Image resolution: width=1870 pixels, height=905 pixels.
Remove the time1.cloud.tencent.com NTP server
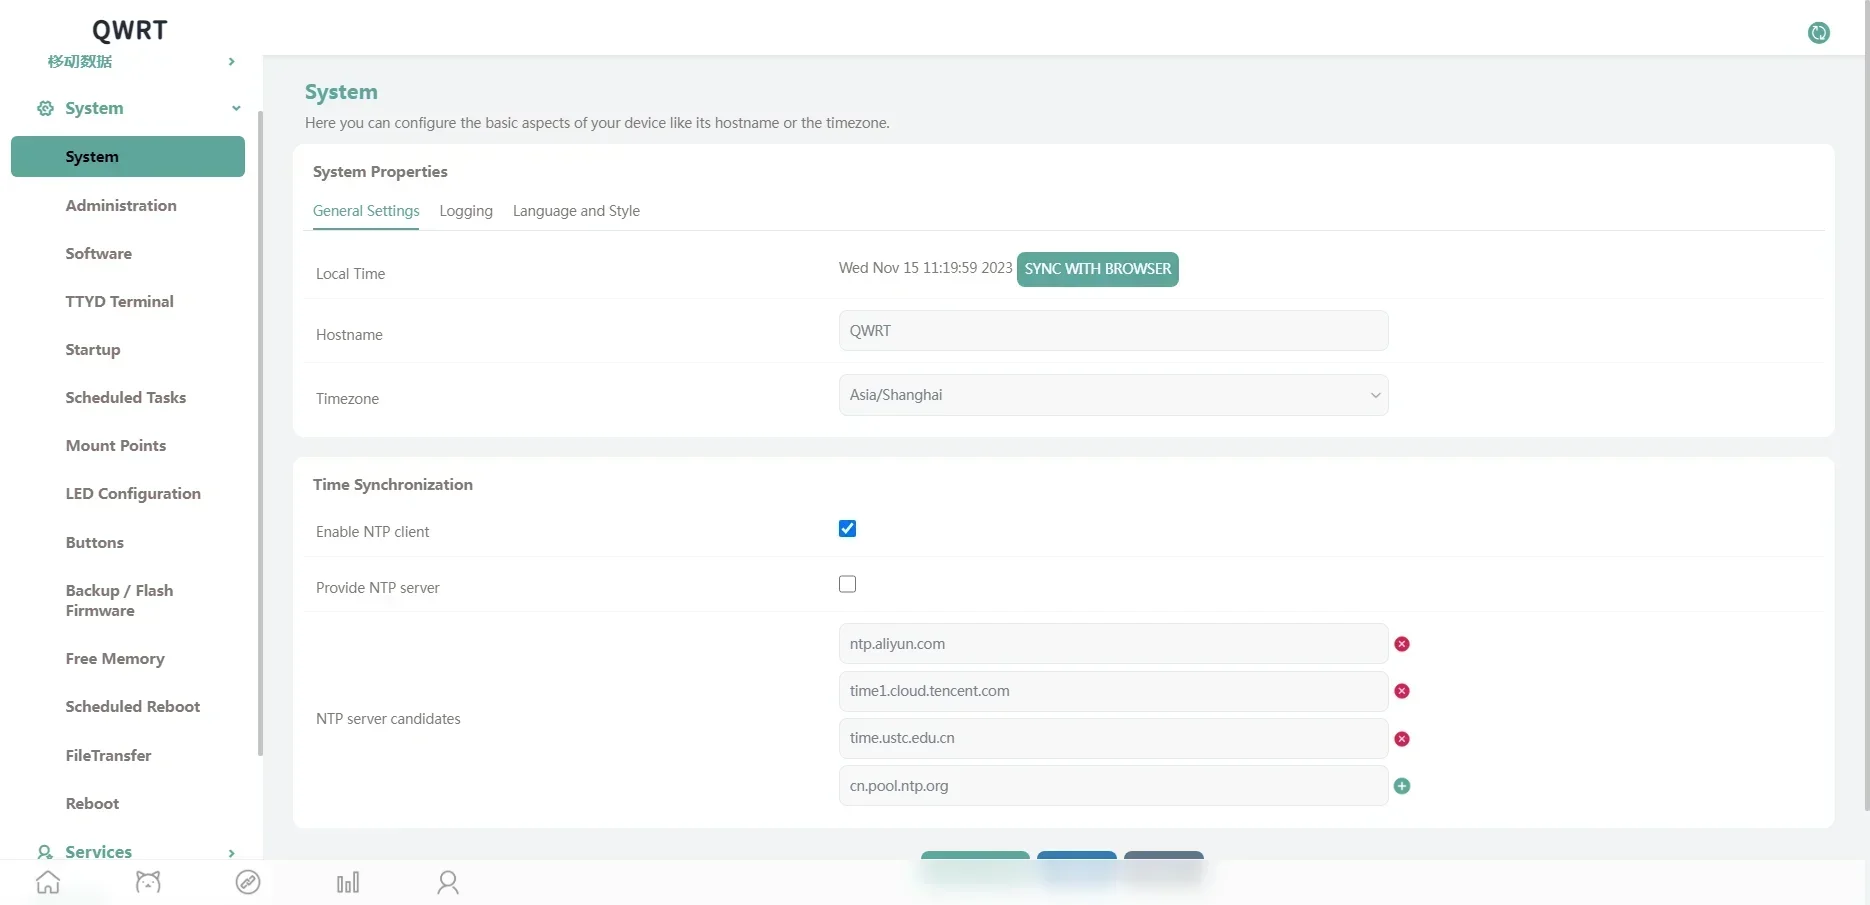coord(1402,691)
